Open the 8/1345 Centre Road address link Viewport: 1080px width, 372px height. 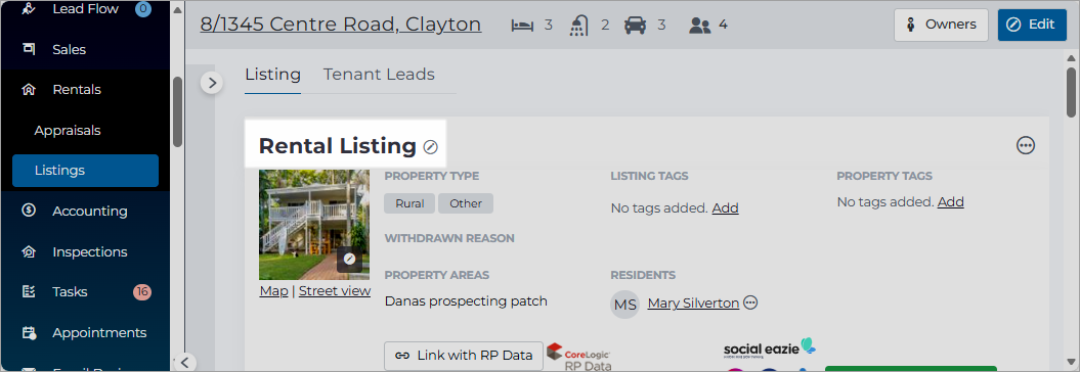click(340, 24)
